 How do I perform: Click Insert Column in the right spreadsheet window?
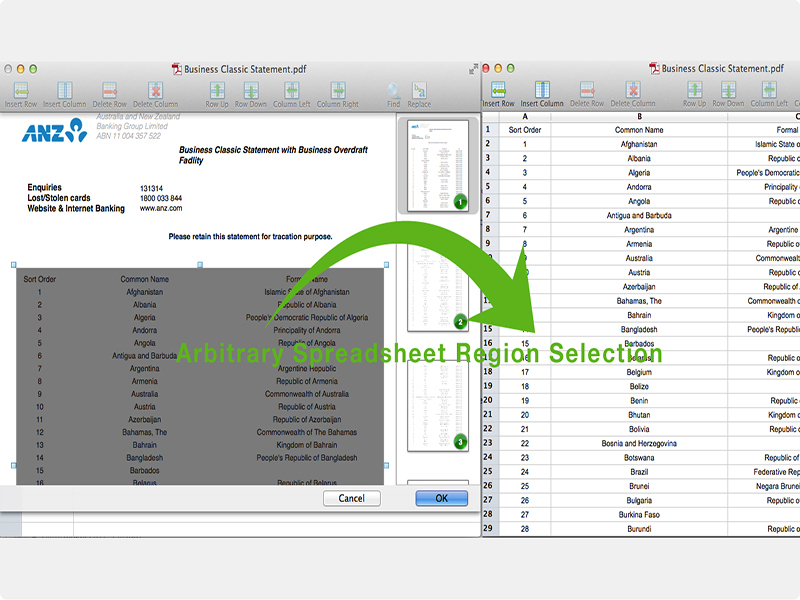pyautogui.click(x=542, y=94)
